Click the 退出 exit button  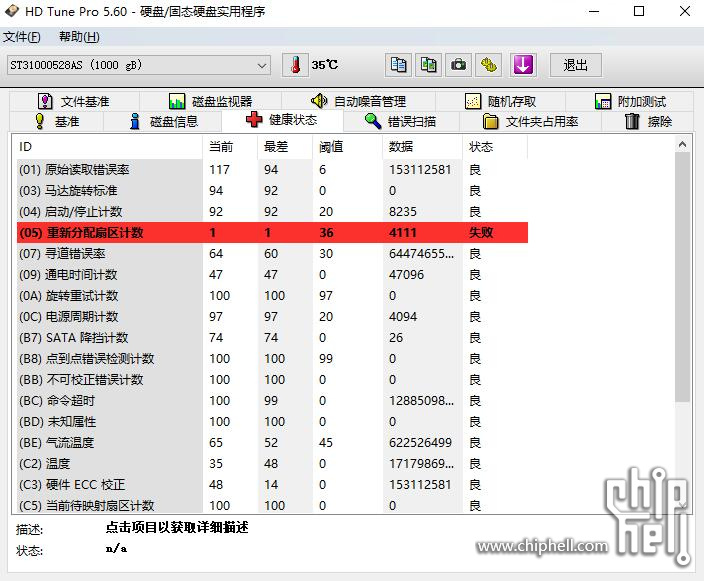pos(576,65)
